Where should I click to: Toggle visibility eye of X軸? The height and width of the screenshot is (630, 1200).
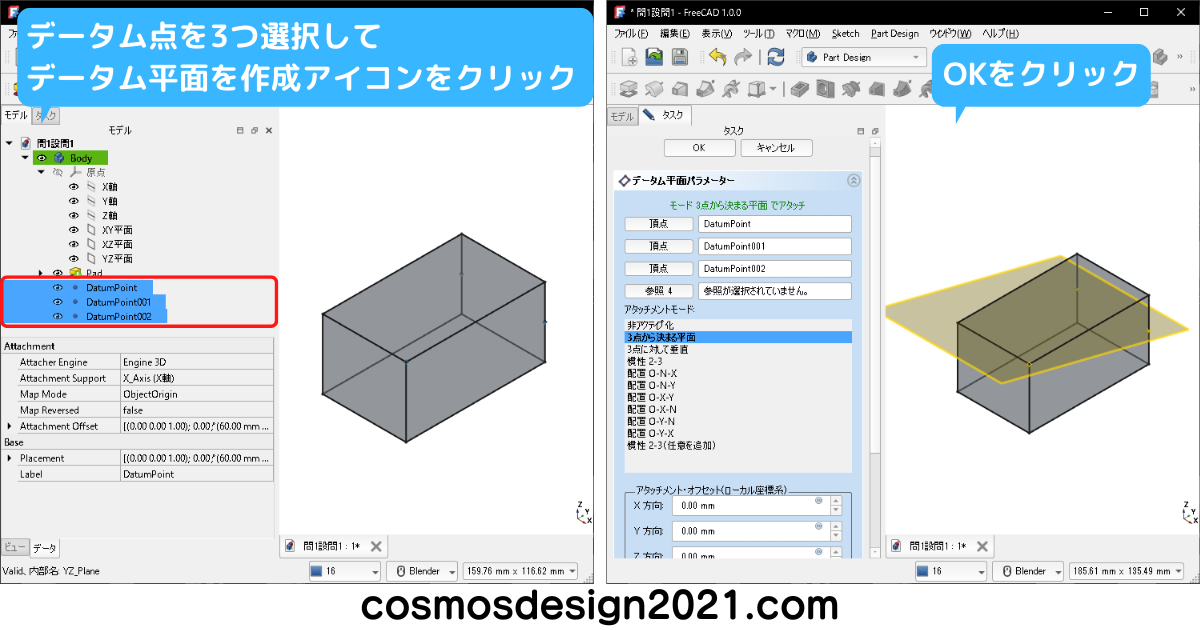(x=74, y=186)
